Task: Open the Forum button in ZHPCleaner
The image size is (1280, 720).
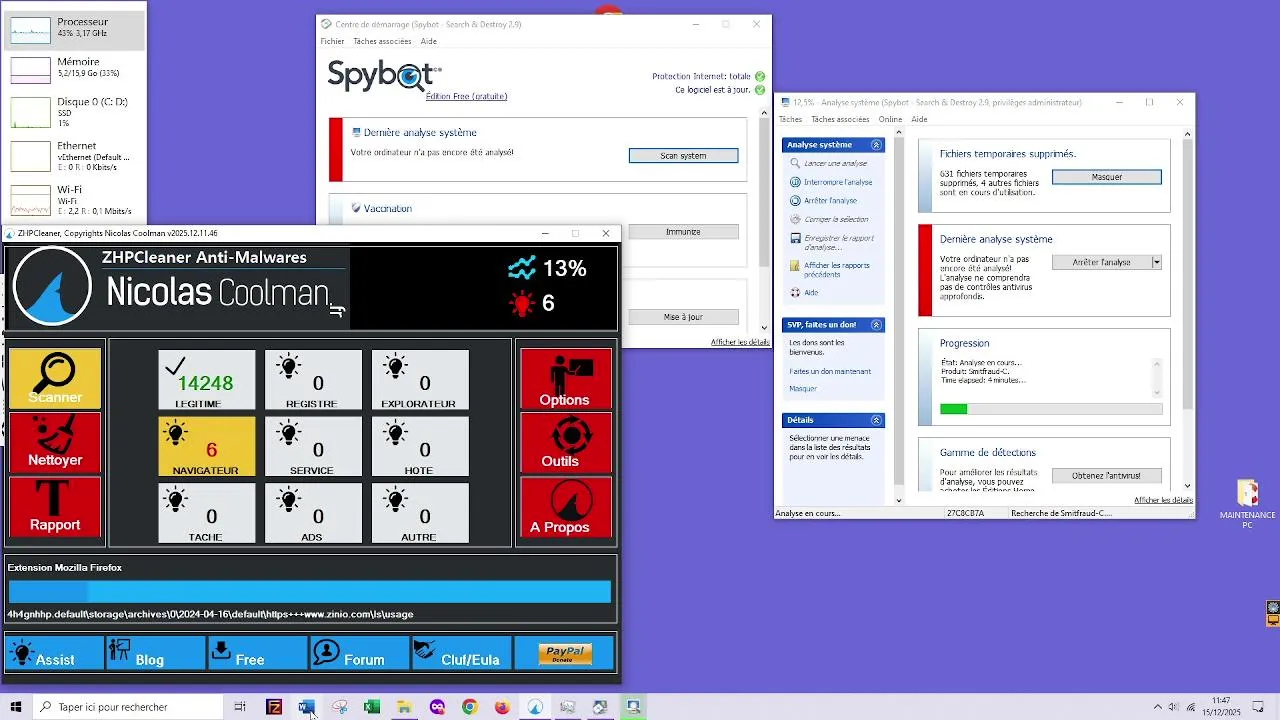Action: (360, 653)
